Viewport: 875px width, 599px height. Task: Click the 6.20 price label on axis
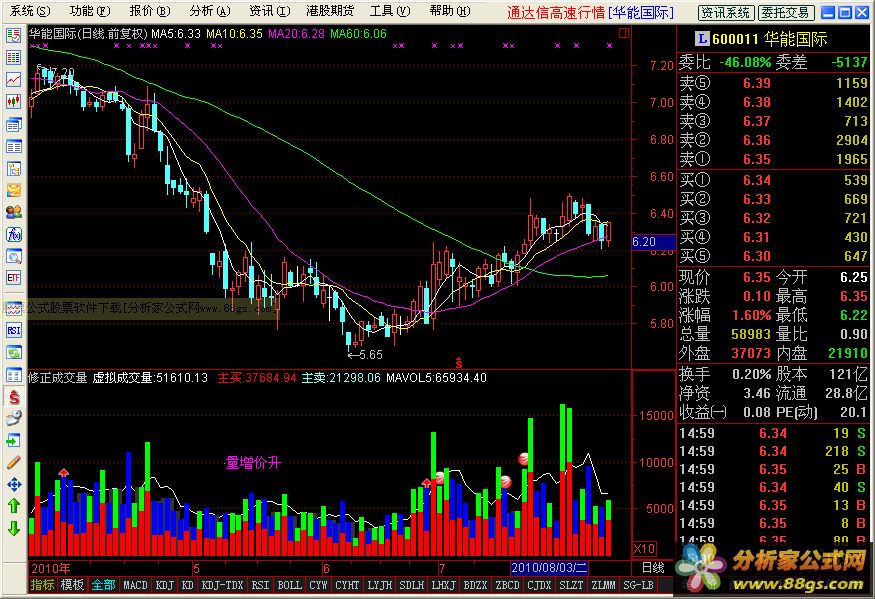coord(653,242)
